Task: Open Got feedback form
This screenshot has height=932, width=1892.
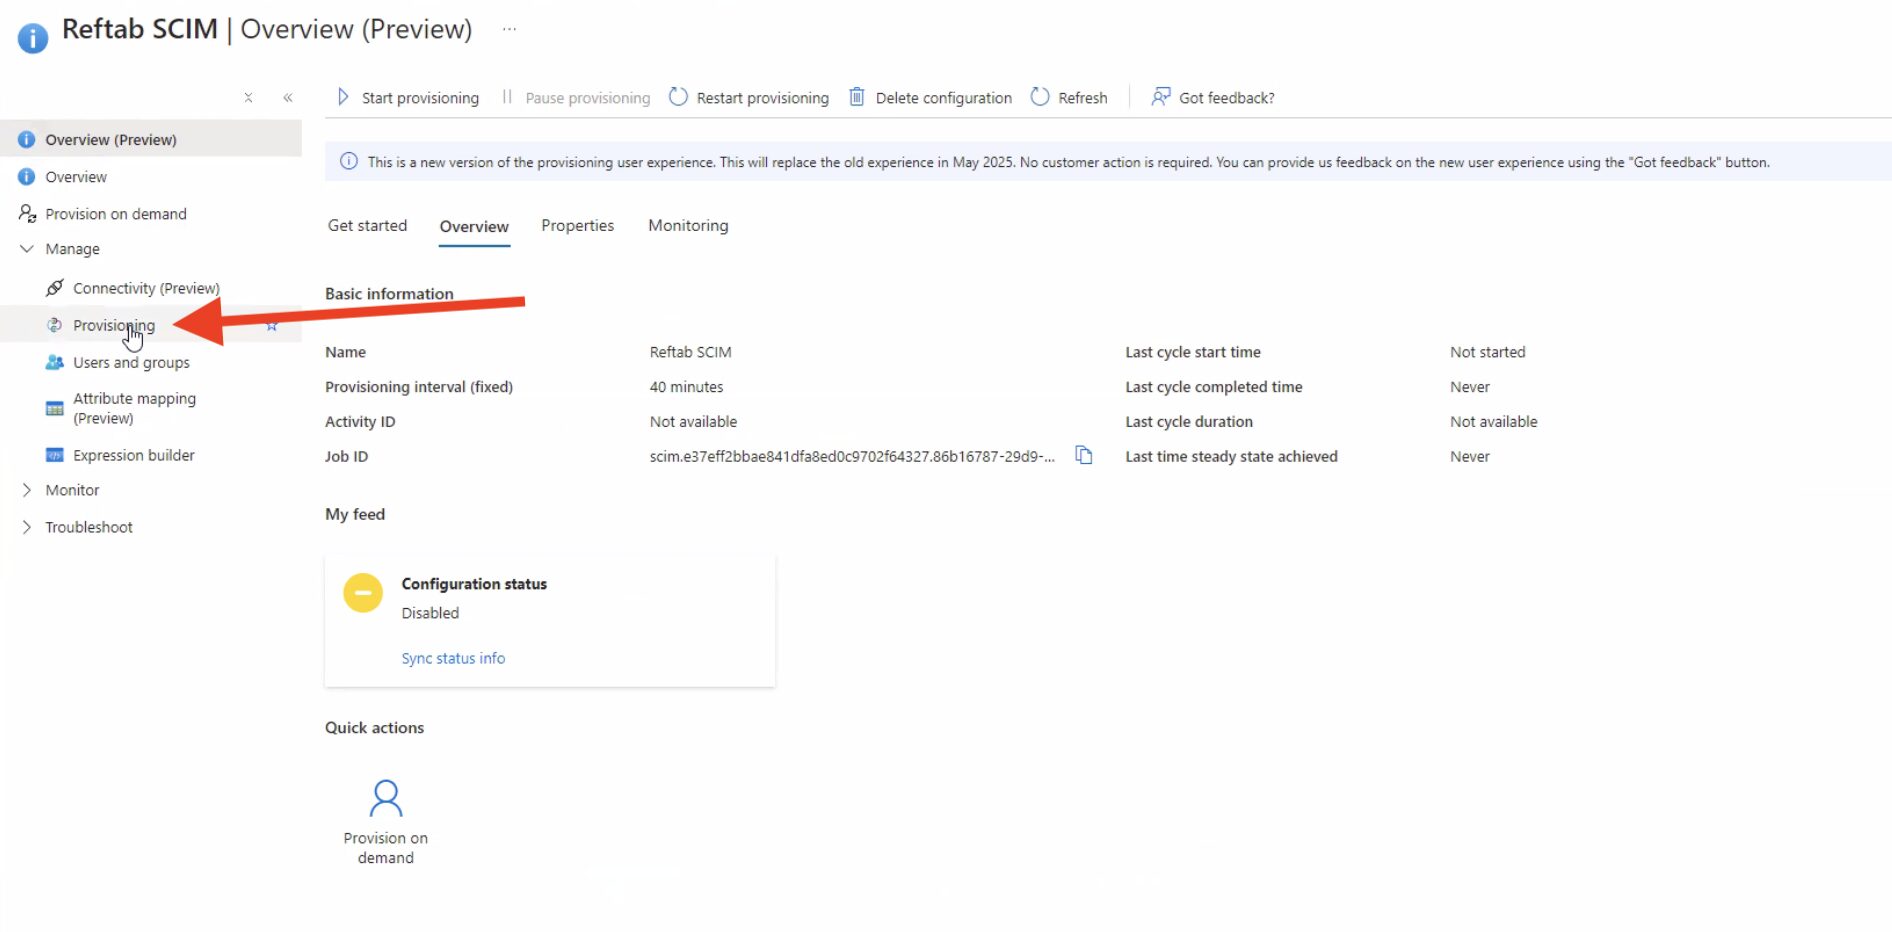Action: point(1212,97)
